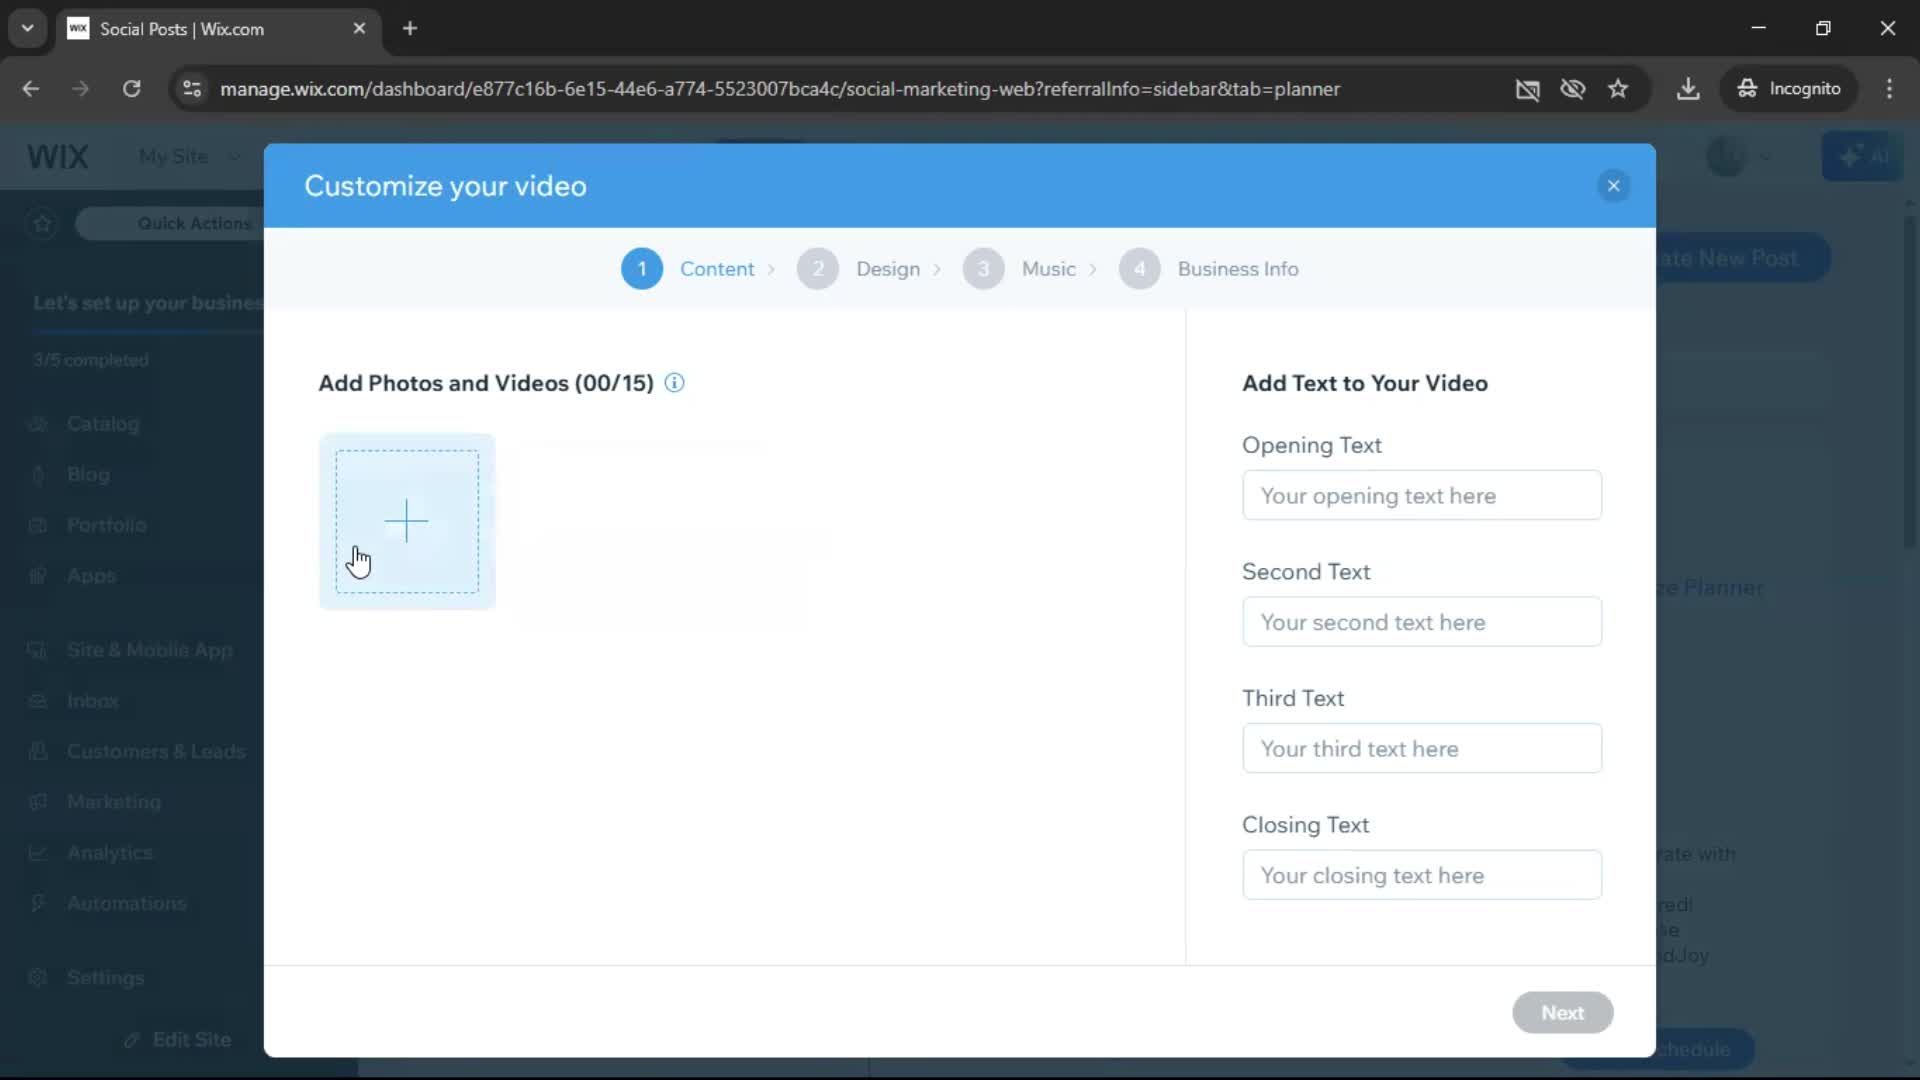Viewport: 1920px width, 1080px height.
Task: View site information icon in address bar
Action: click(192, 89)
